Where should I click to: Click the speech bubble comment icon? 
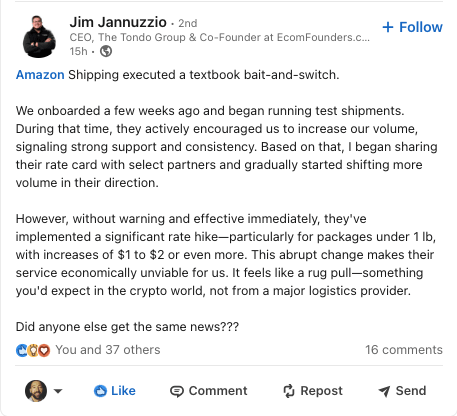coord(177,391)
